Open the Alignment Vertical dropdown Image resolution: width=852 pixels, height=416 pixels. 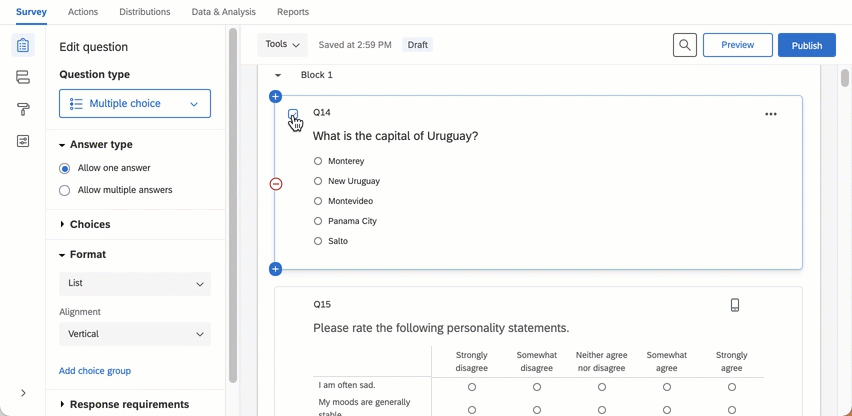click(135, 334)
